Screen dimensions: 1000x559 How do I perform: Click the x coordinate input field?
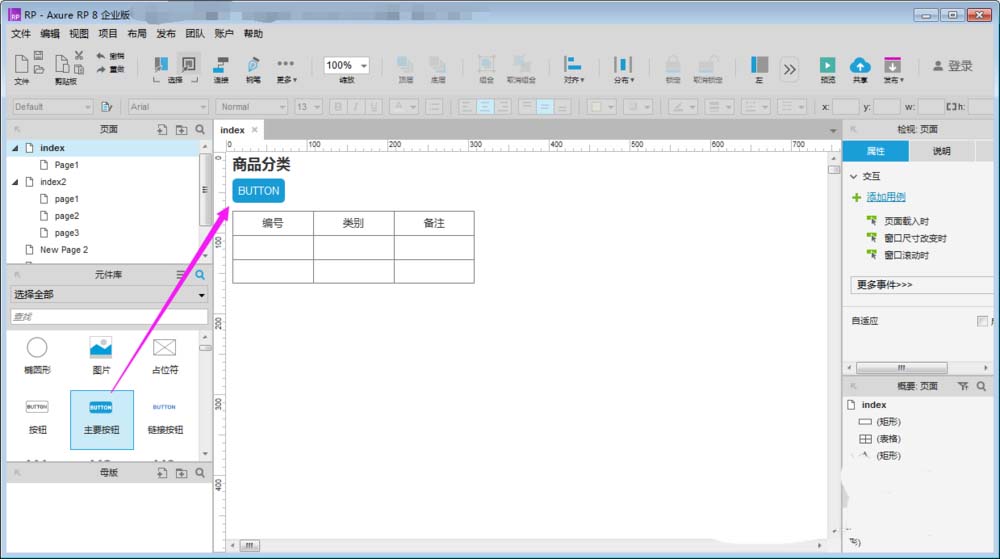tap(846, 106)
